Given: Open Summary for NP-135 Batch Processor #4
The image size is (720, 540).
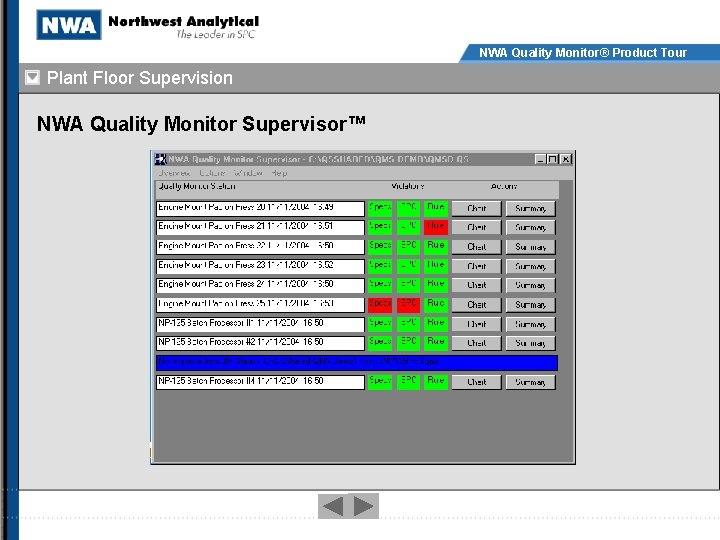Looking at the screenshot, I should pos(530,382).
